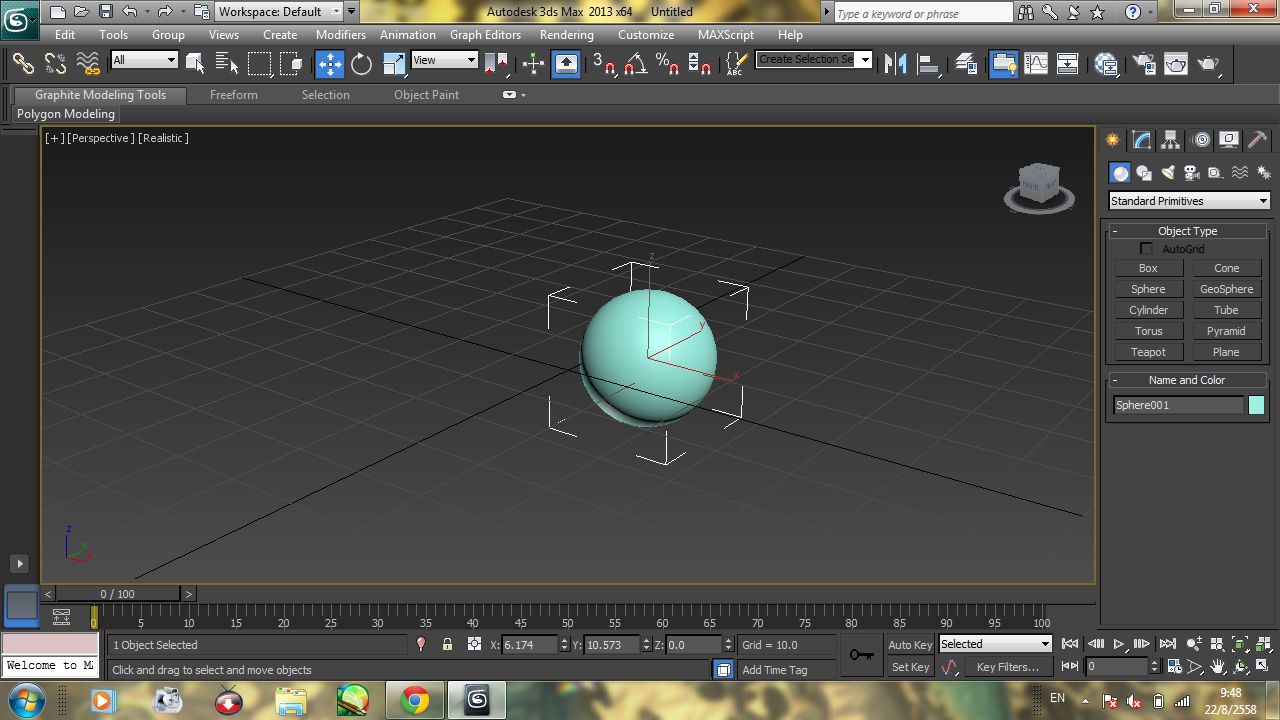Screen dimensions: 1280x720
Task: Toggle the selection lock padlock
Action: point(447,645)
